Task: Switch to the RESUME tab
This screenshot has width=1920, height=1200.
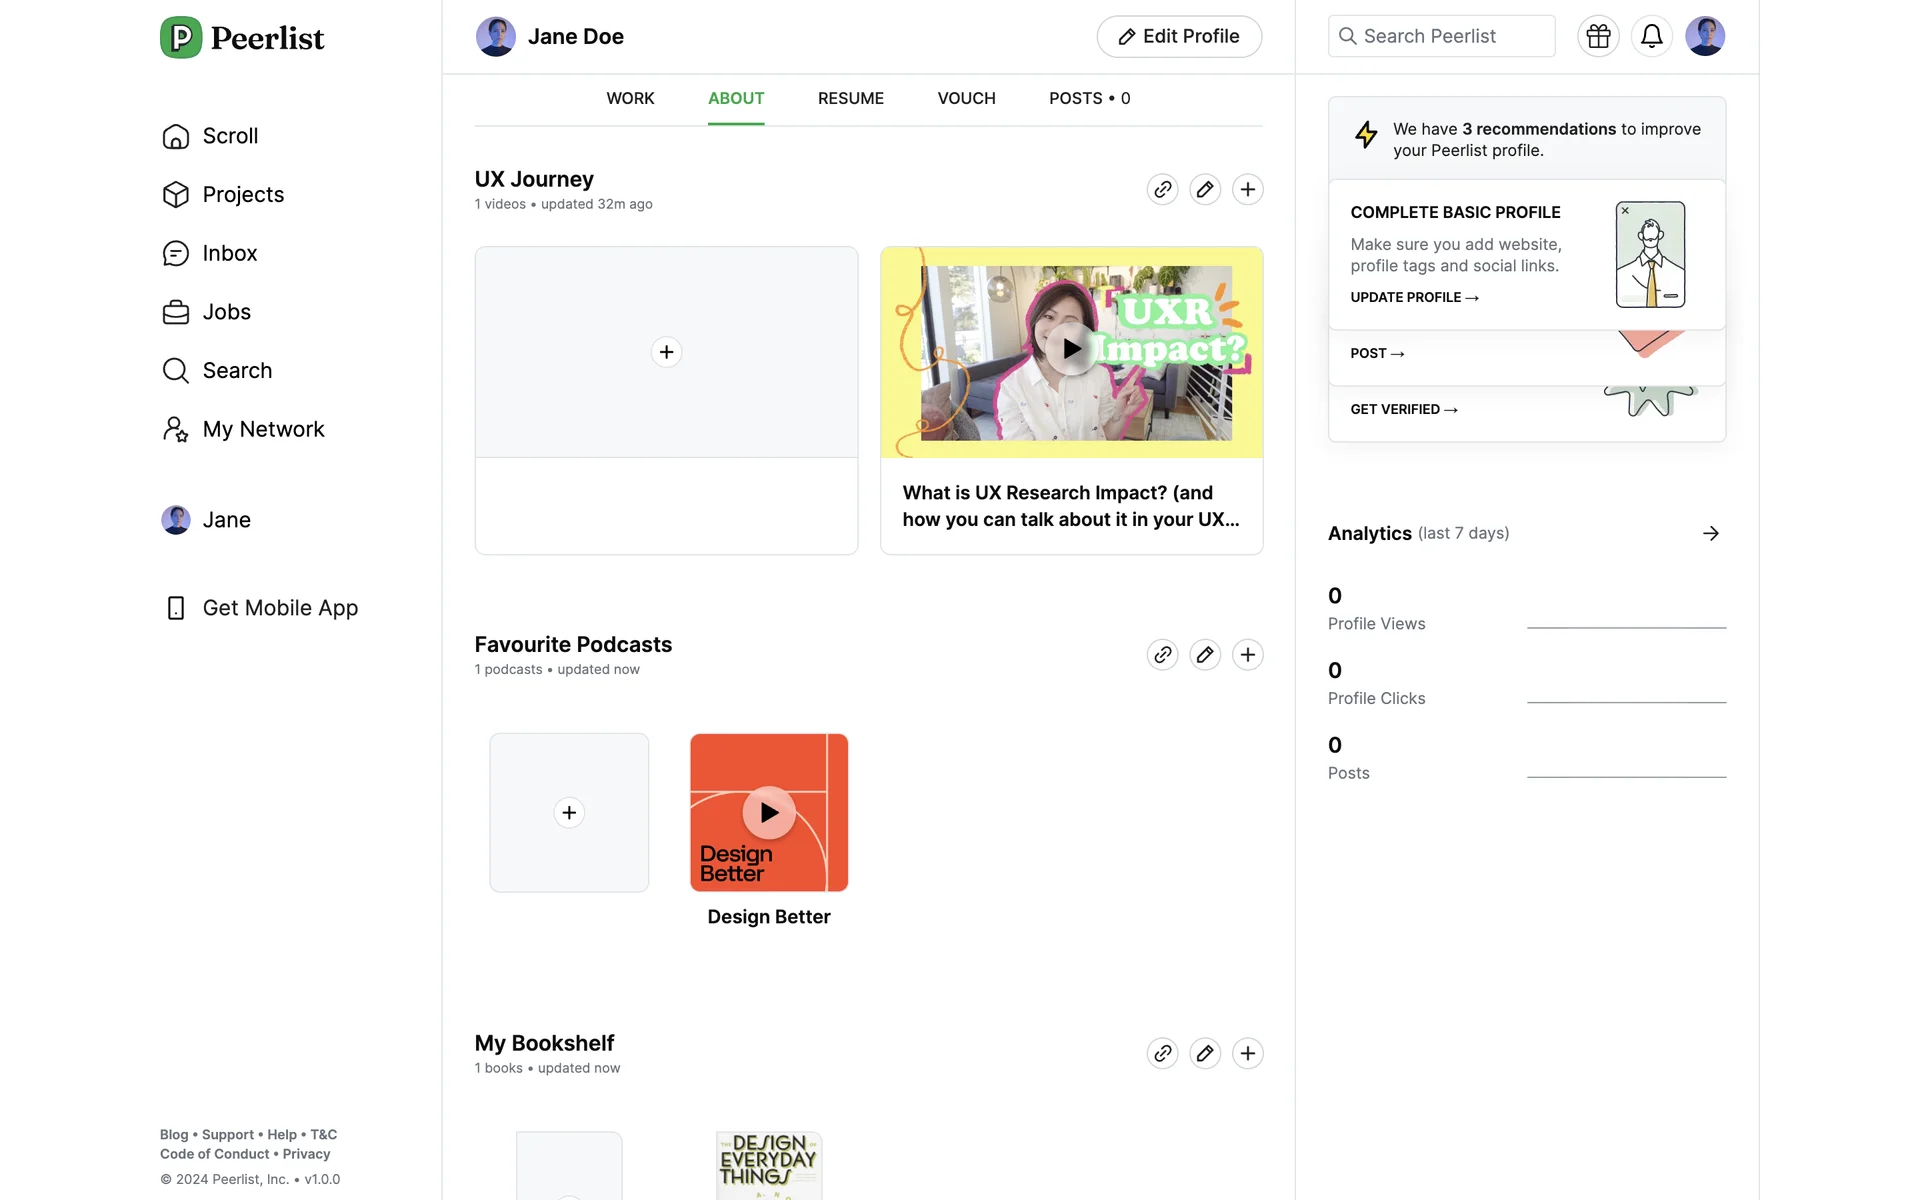Action: coord(850,98)
